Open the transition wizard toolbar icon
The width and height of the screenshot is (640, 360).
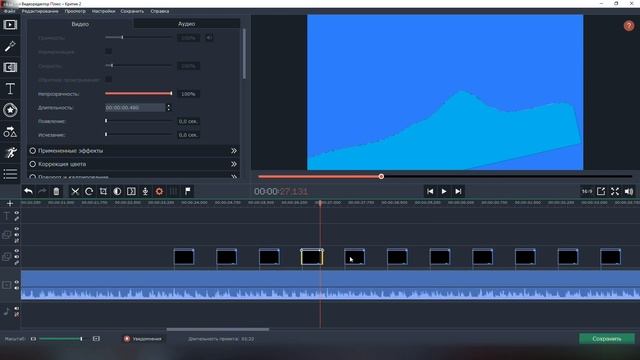coord(131,191)
